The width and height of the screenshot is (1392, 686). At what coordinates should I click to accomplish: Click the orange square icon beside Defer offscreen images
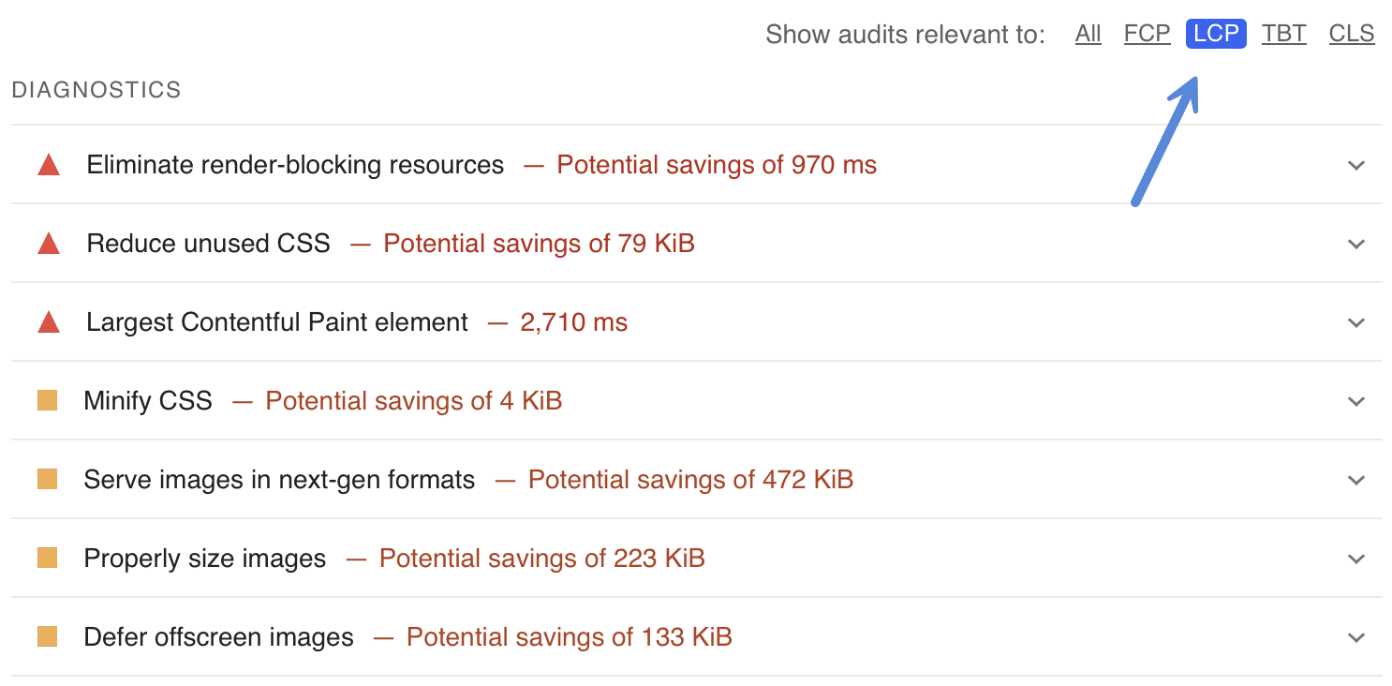click(47, 636)
